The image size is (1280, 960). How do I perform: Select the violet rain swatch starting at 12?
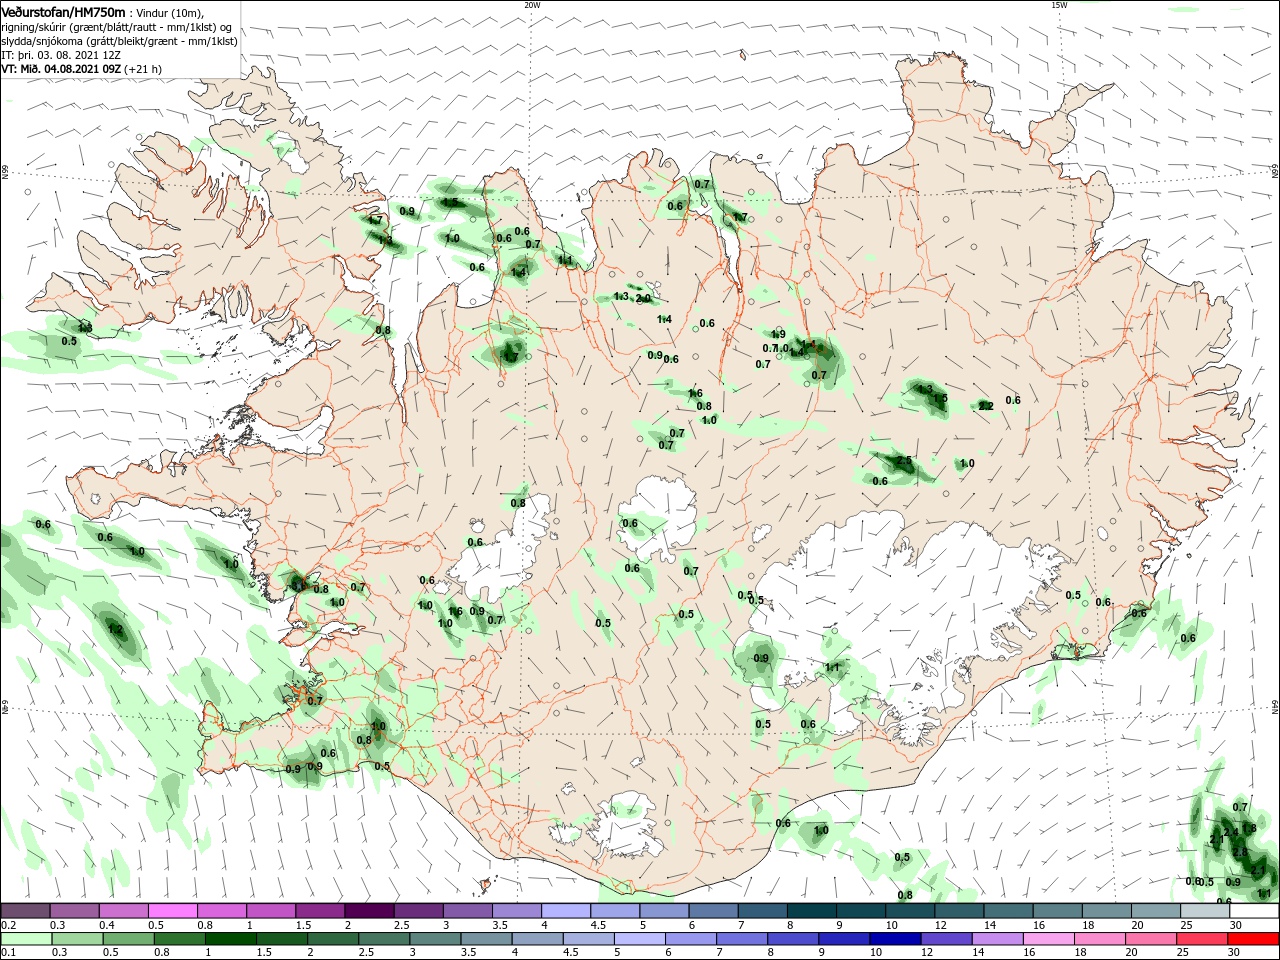tap(946, 939)
